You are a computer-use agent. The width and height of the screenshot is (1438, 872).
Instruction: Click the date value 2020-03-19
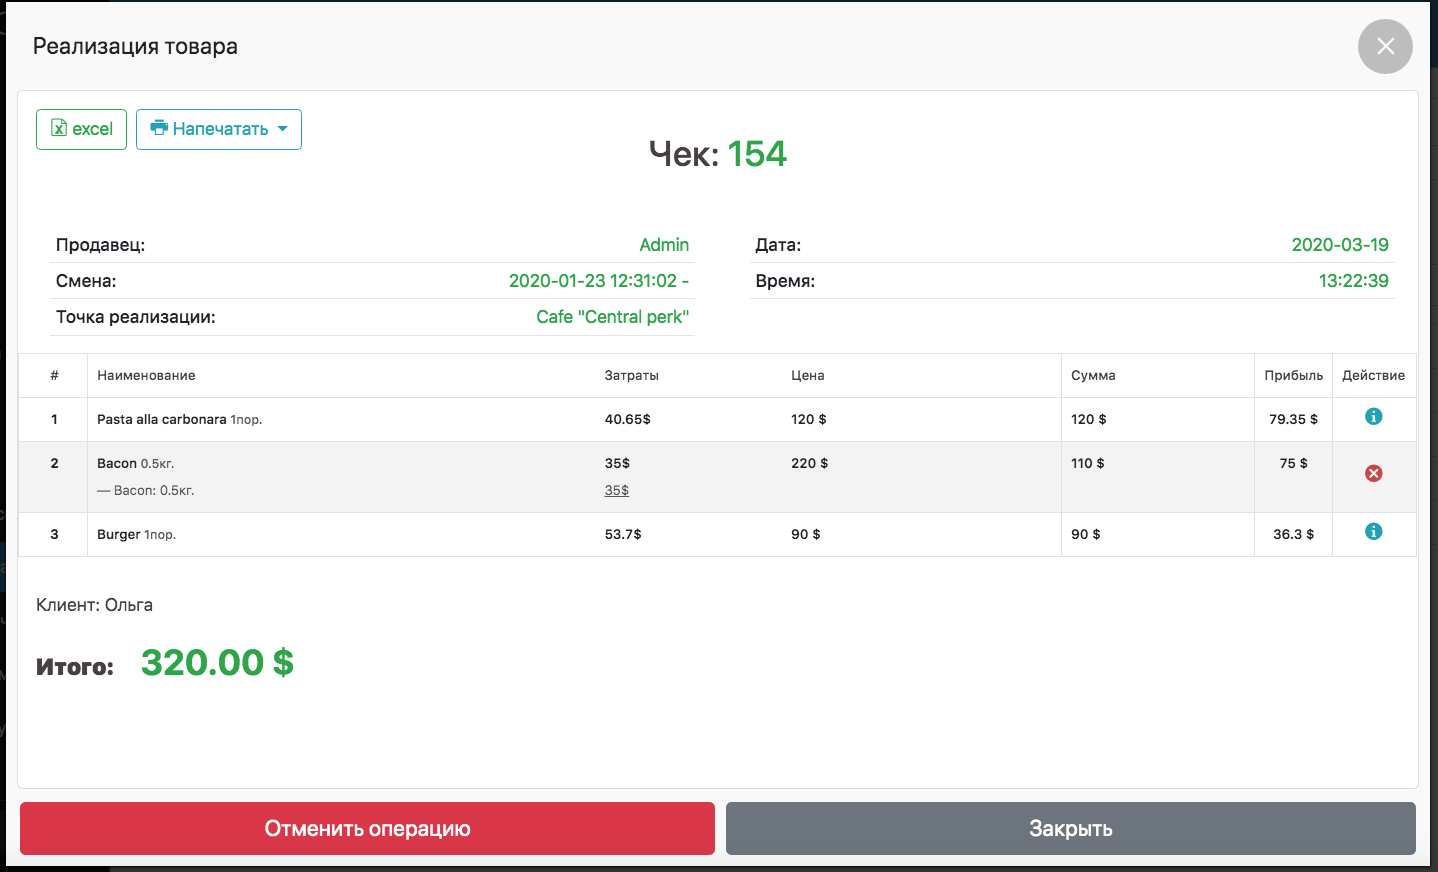1339,245
